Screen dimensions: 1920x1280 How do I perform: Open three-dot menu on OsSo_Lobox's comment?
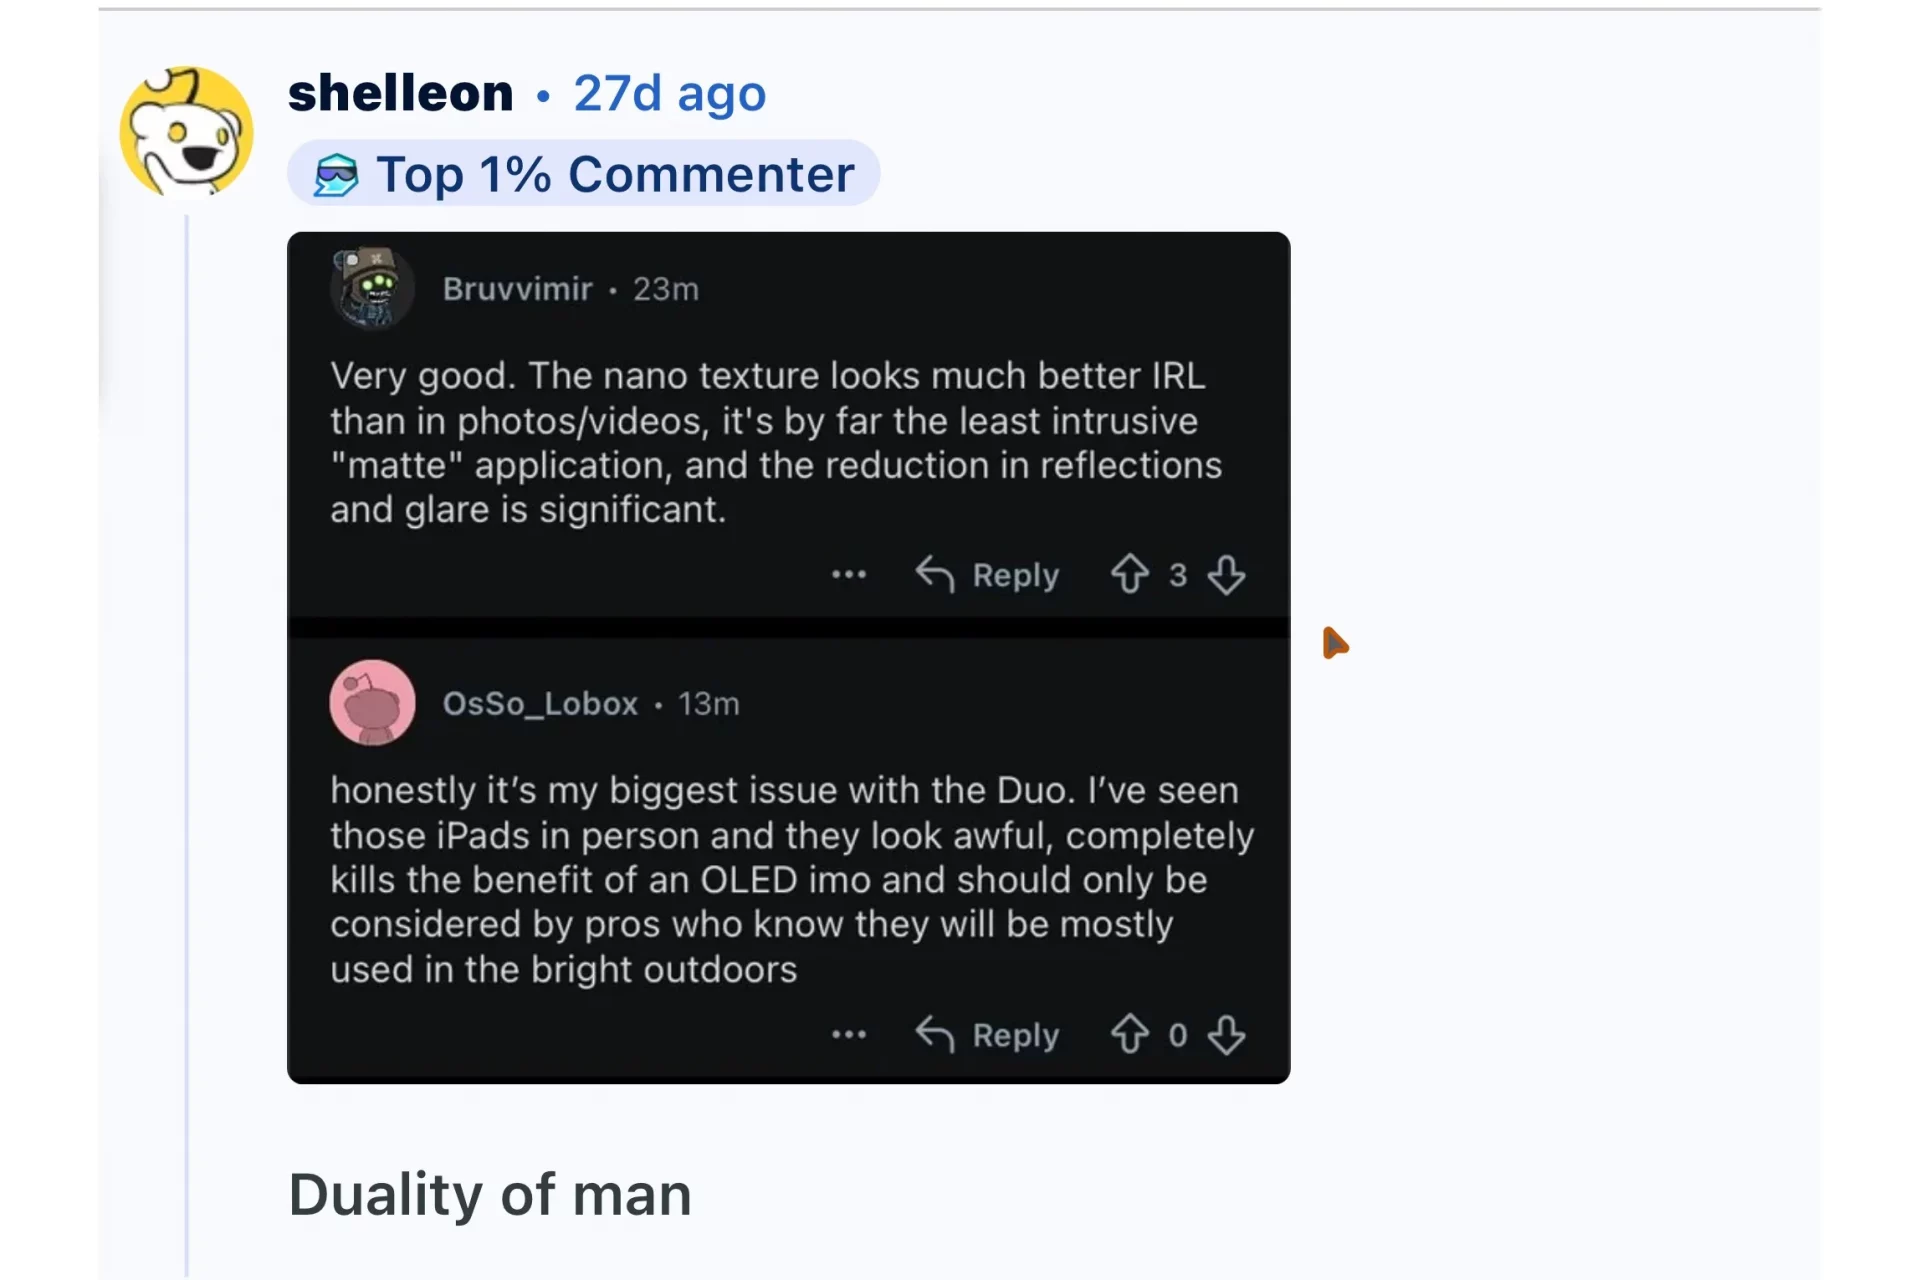[849, 1035]
